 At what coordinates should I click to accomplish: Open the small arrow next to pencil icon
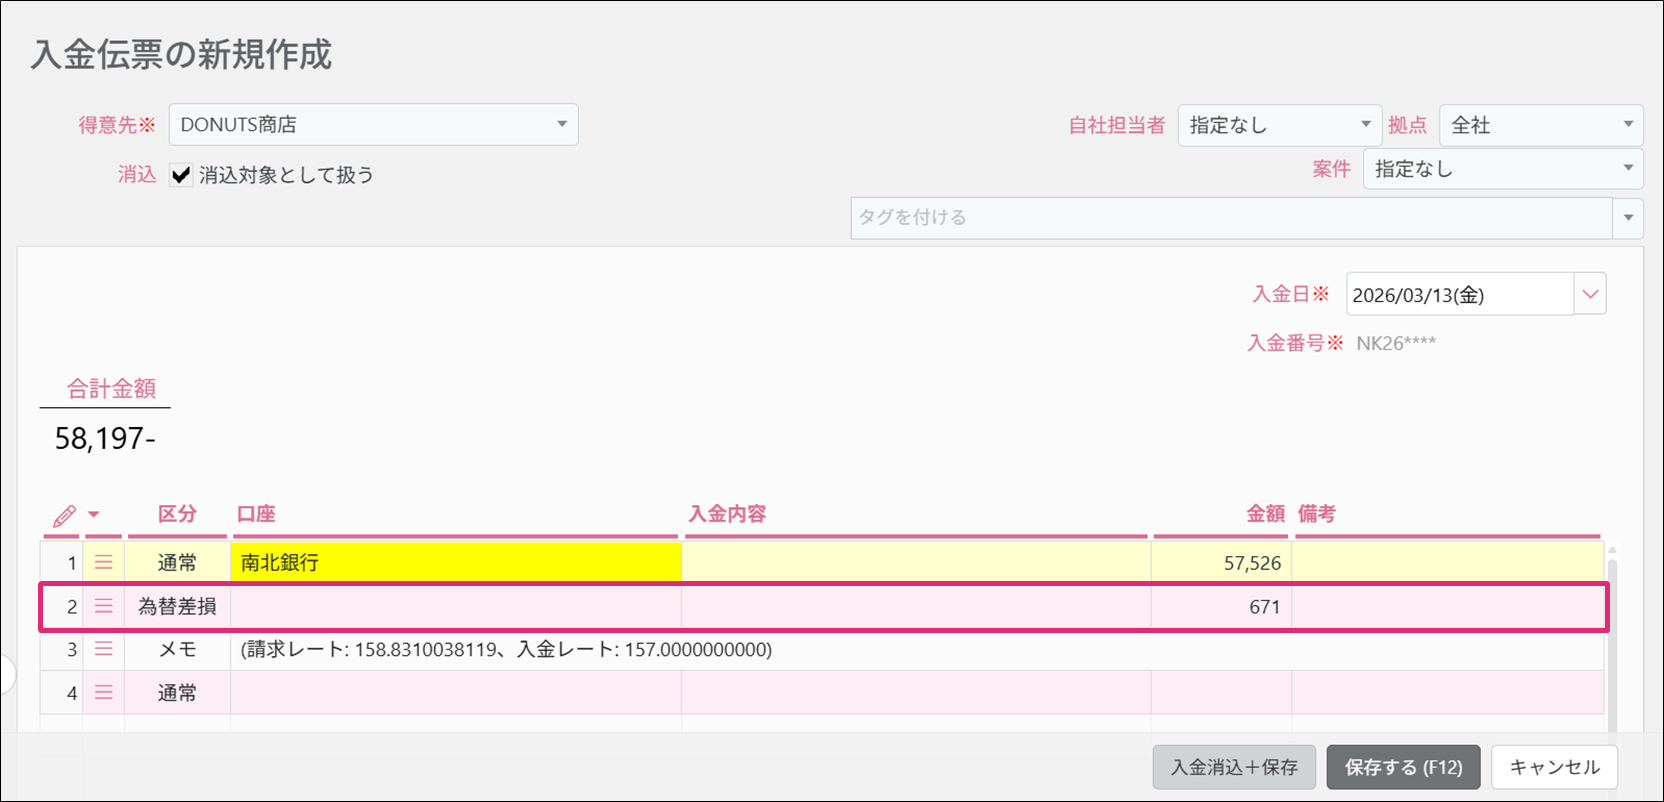pos(94,515)
